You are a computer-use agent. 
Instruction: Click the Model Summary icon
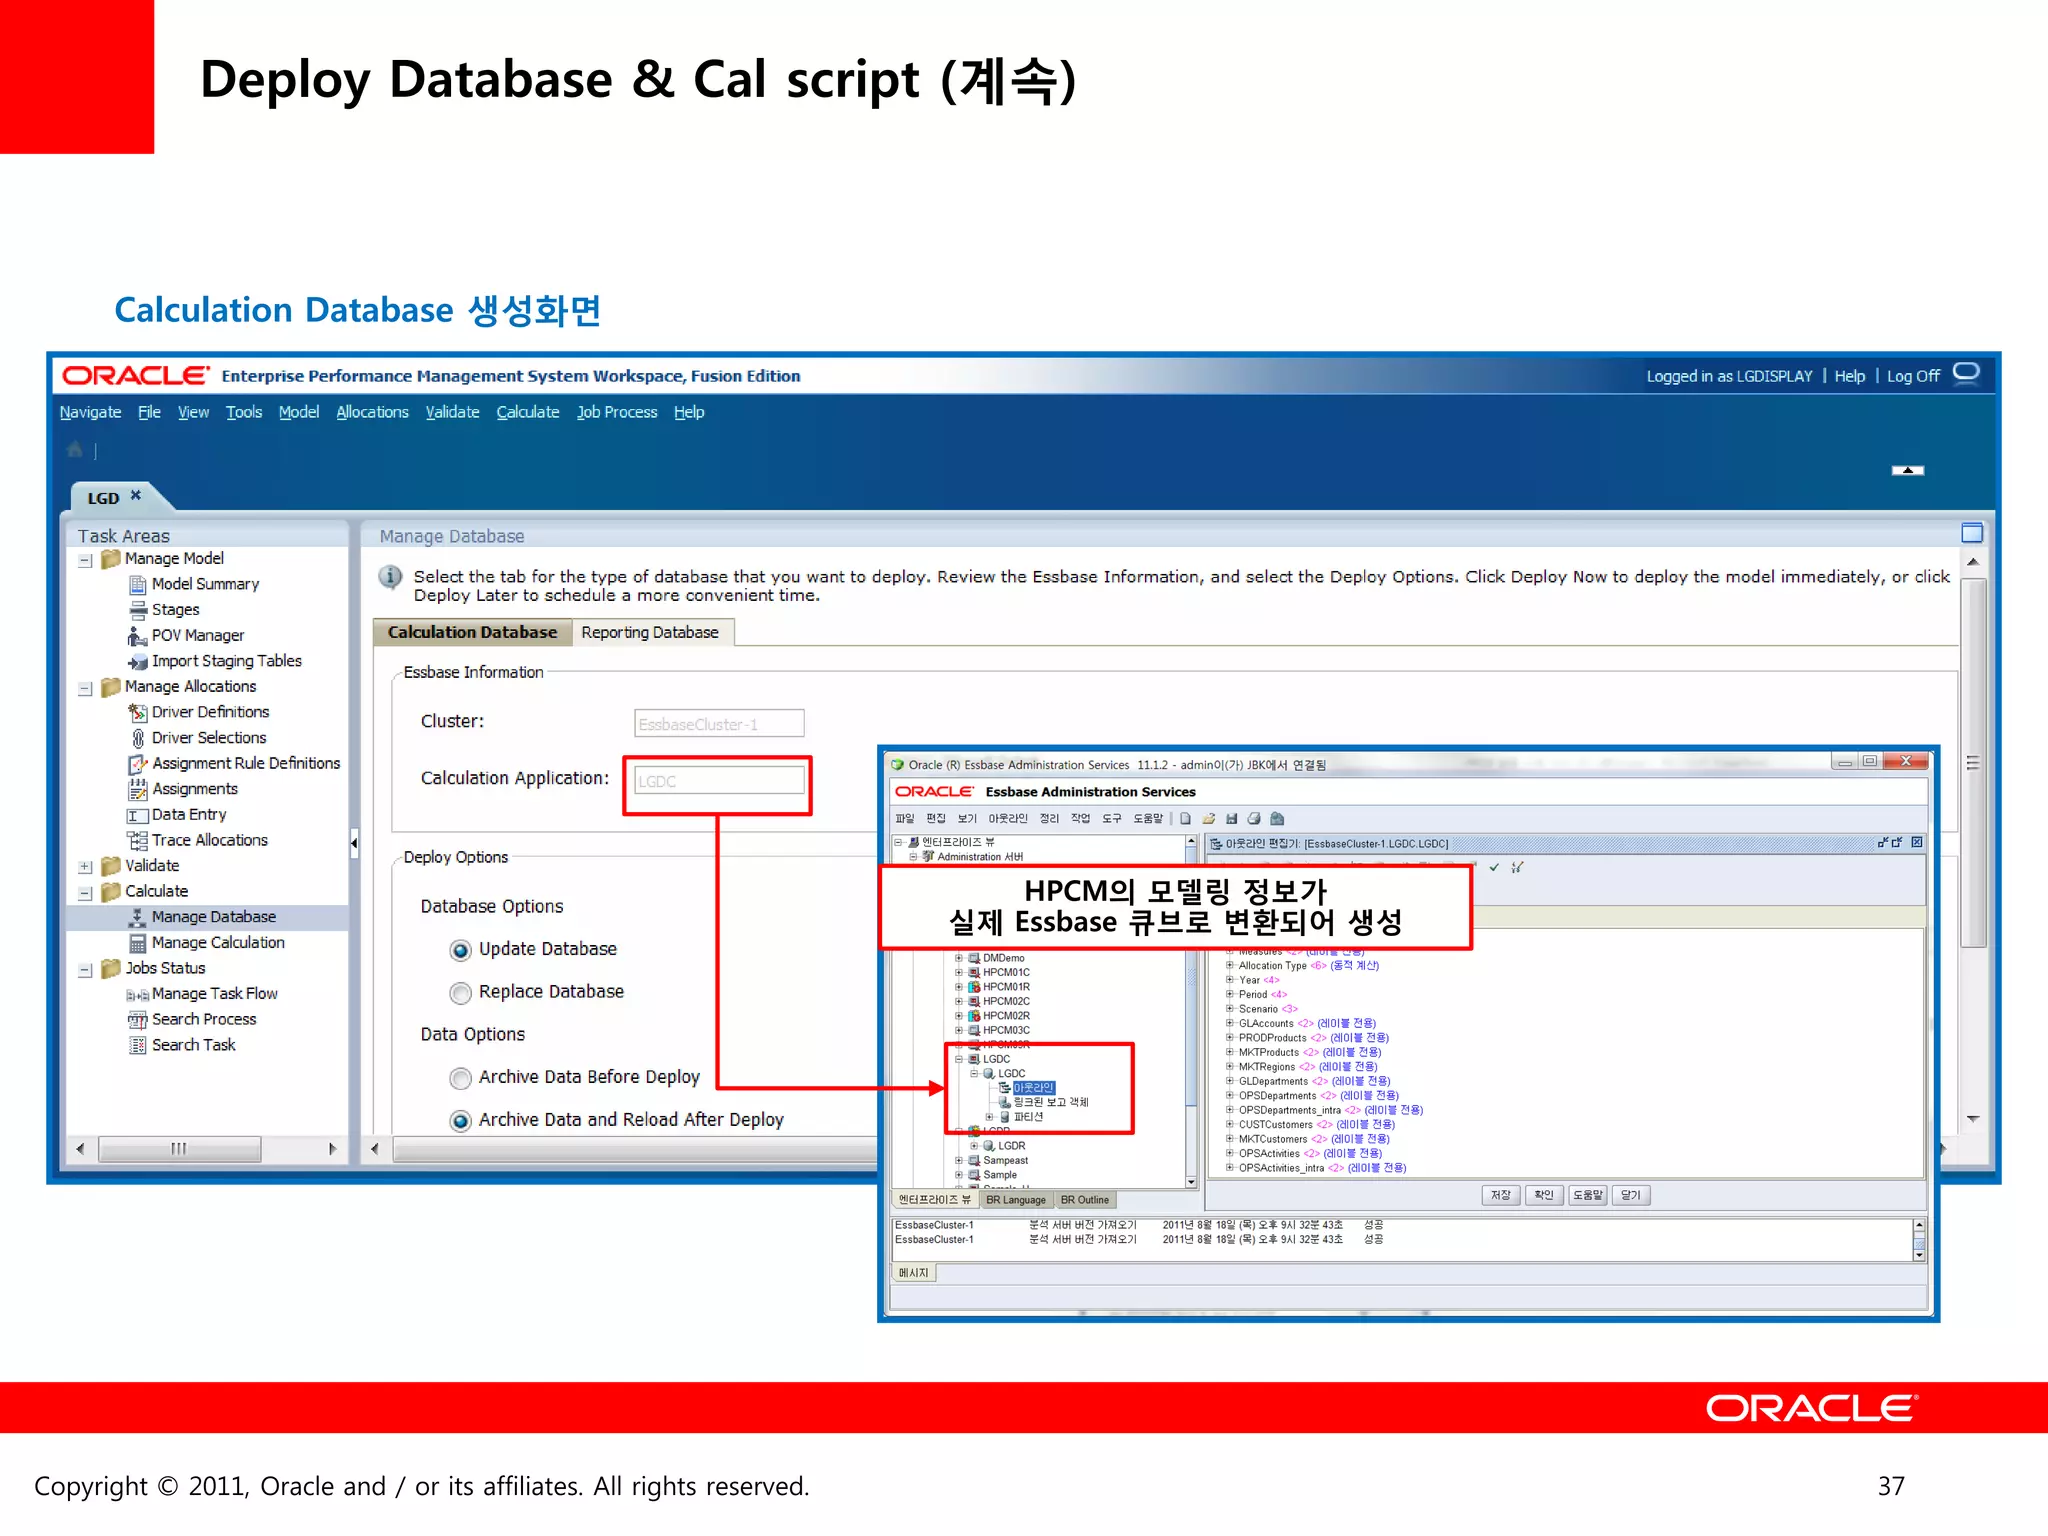click(138, 585)
